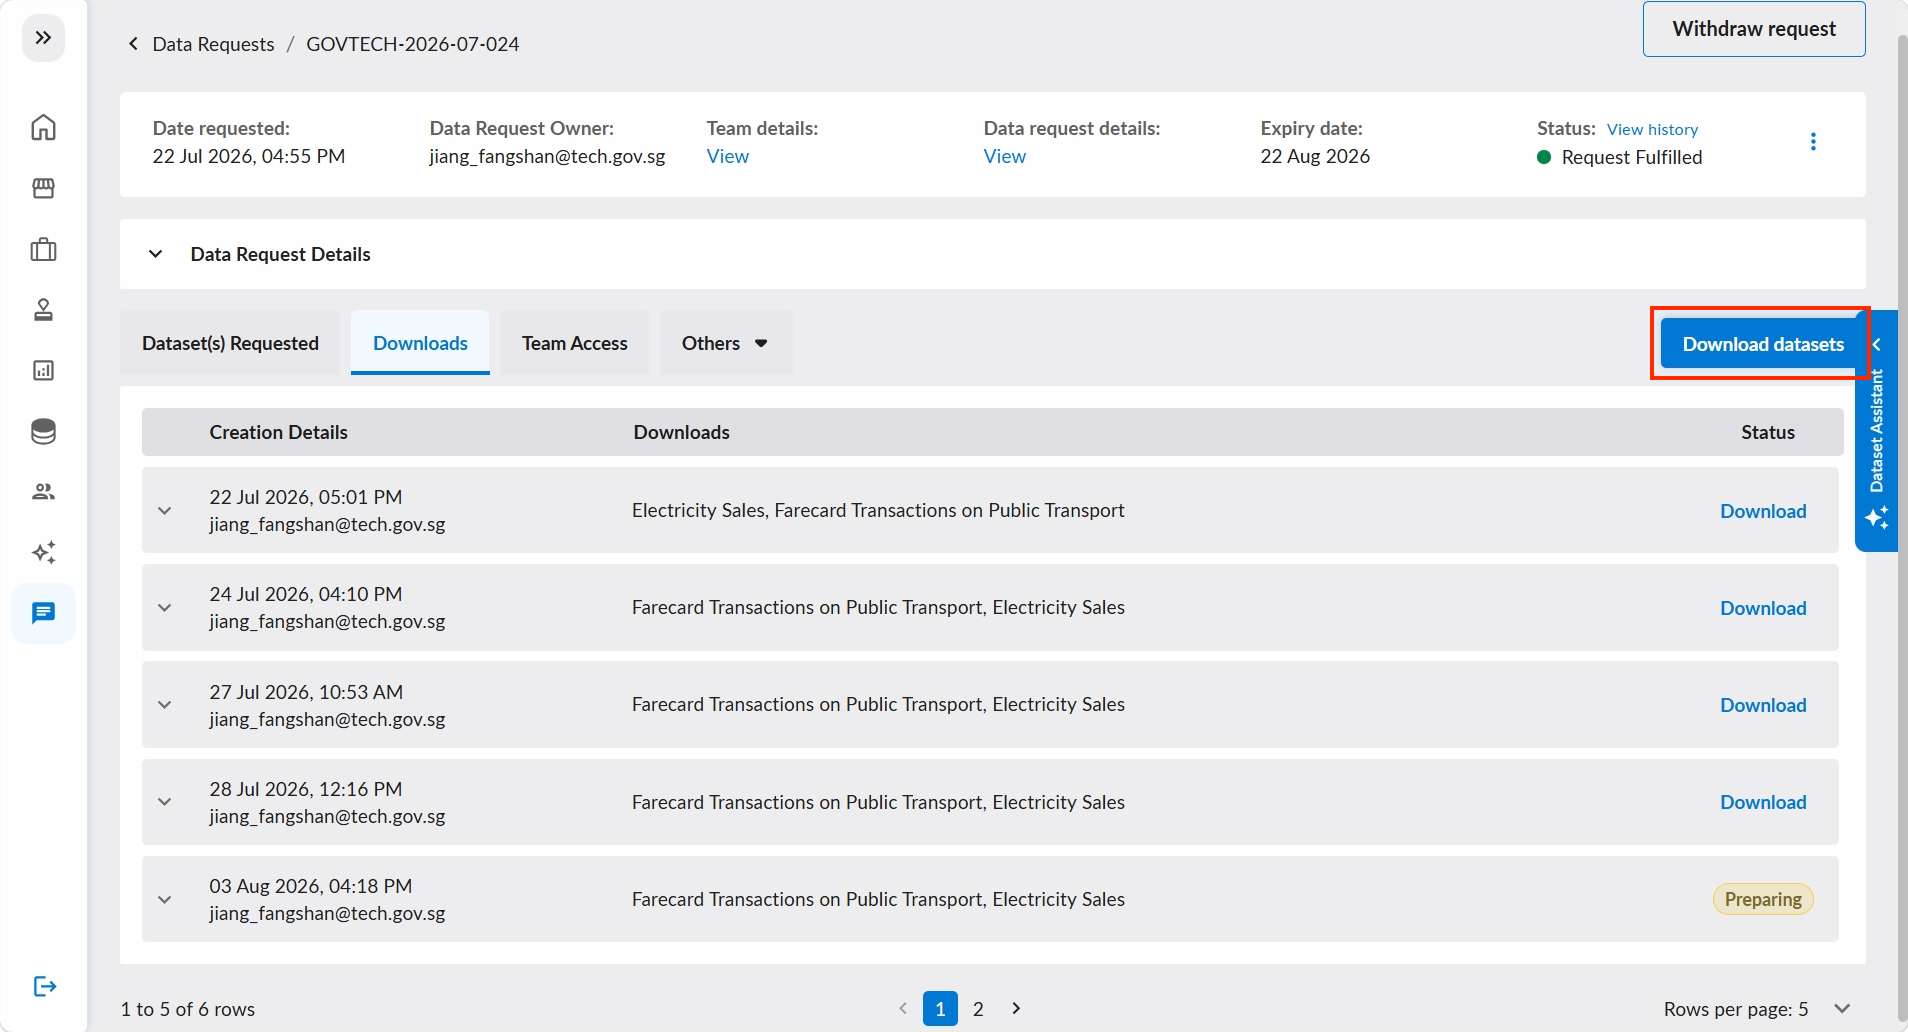The height and width of the screenshot is (1032, 1908).
Task: Go to page 2 of downloads
Action: coord(978,1008)
